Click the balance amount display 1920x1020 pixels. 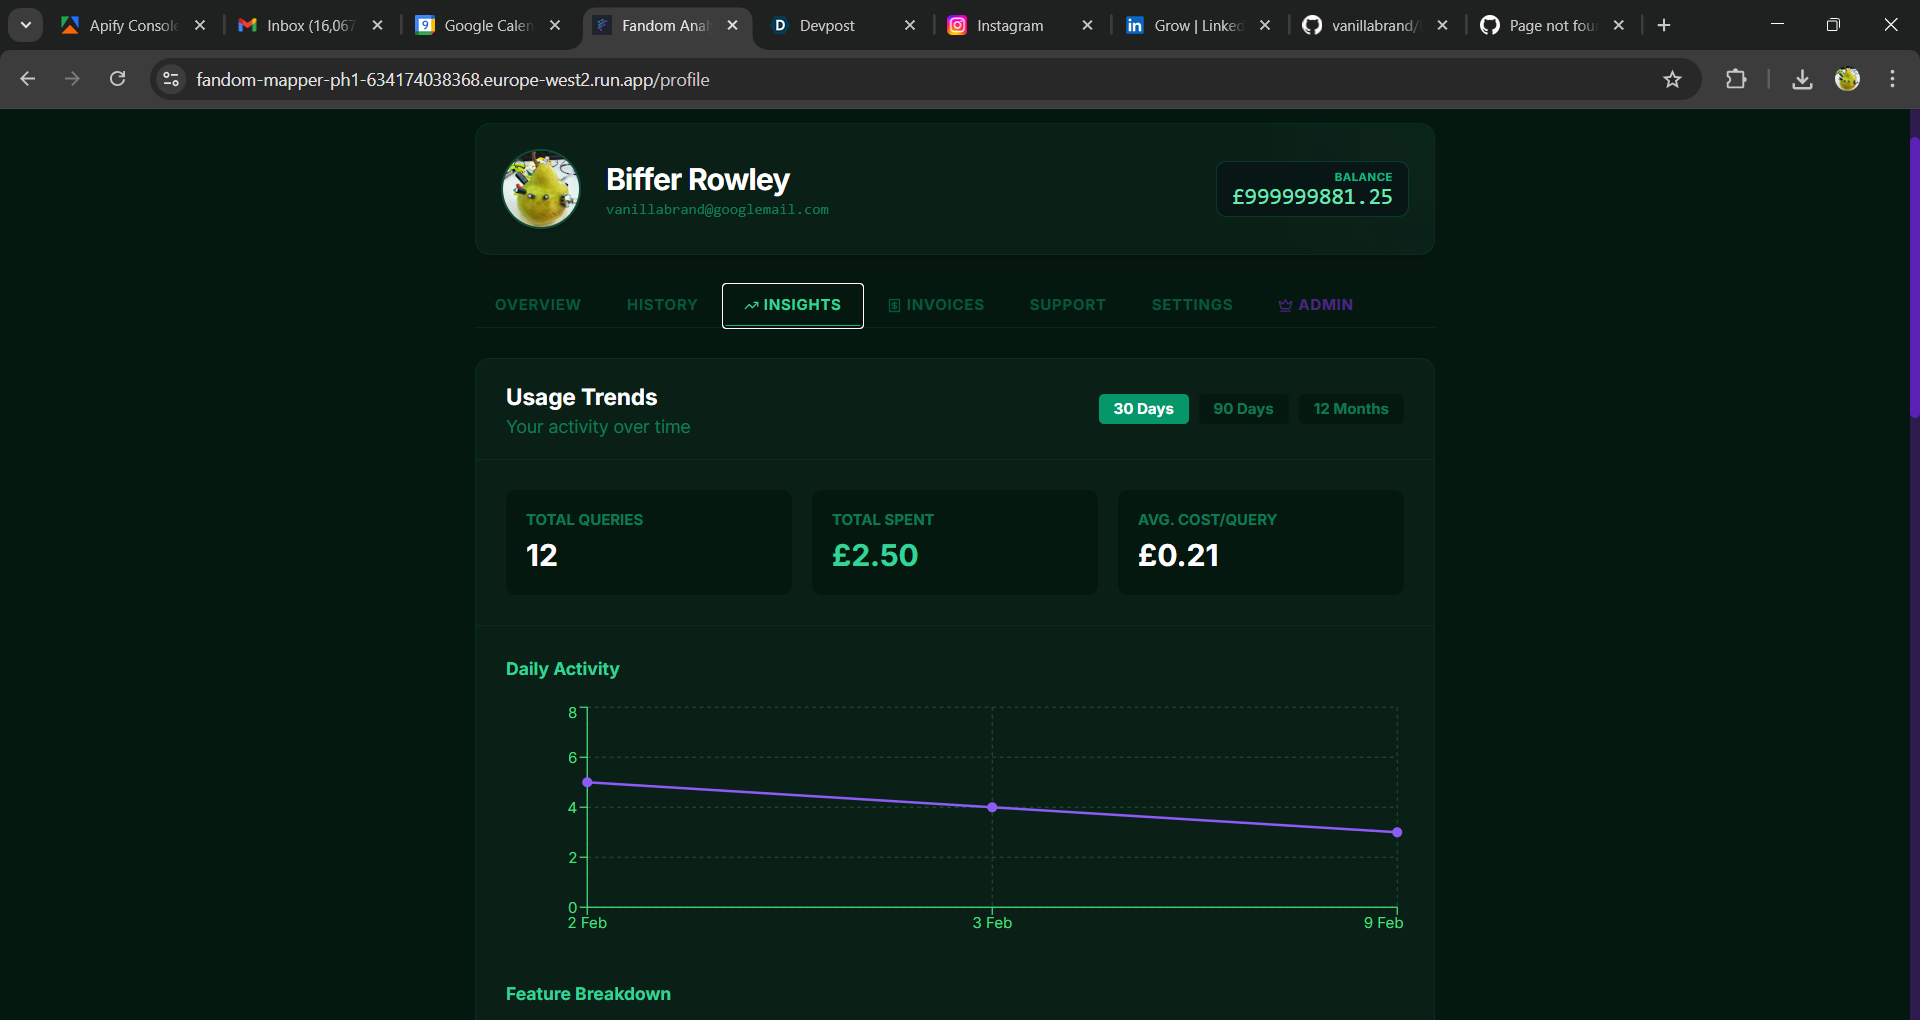click(x=1312, y=189)
